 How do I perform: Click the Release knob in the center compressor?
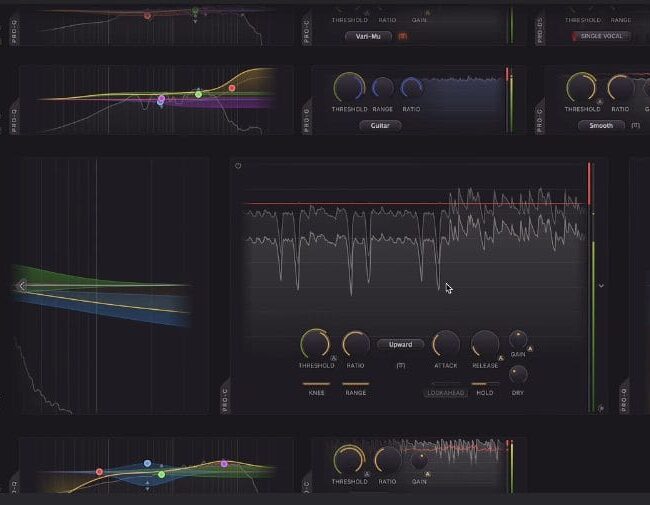(x=485, y=345)
